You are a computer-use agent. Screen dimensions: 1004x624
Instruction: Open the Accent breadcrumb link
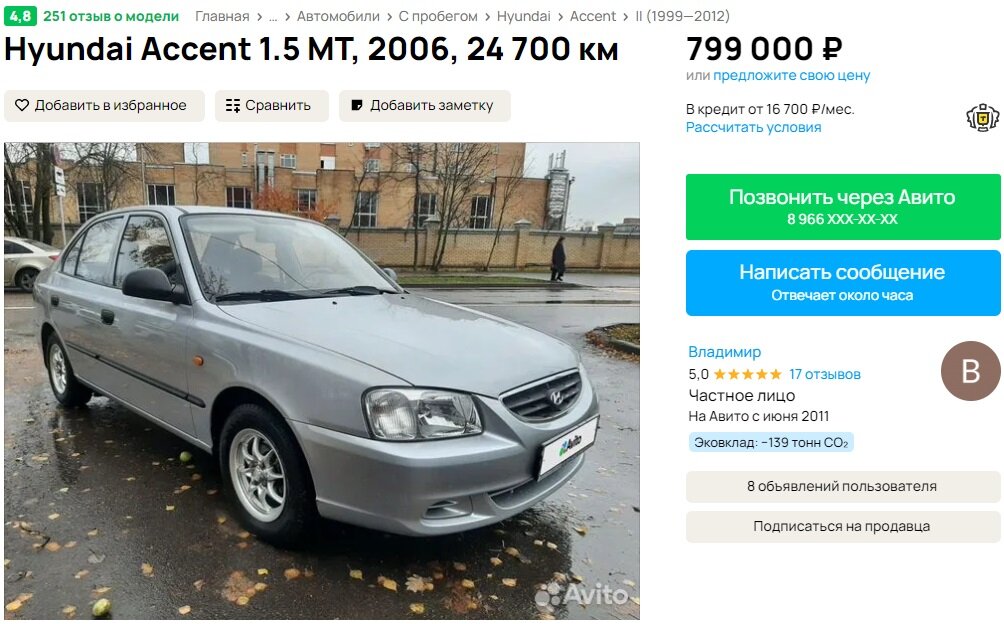(x=593, y=17)
